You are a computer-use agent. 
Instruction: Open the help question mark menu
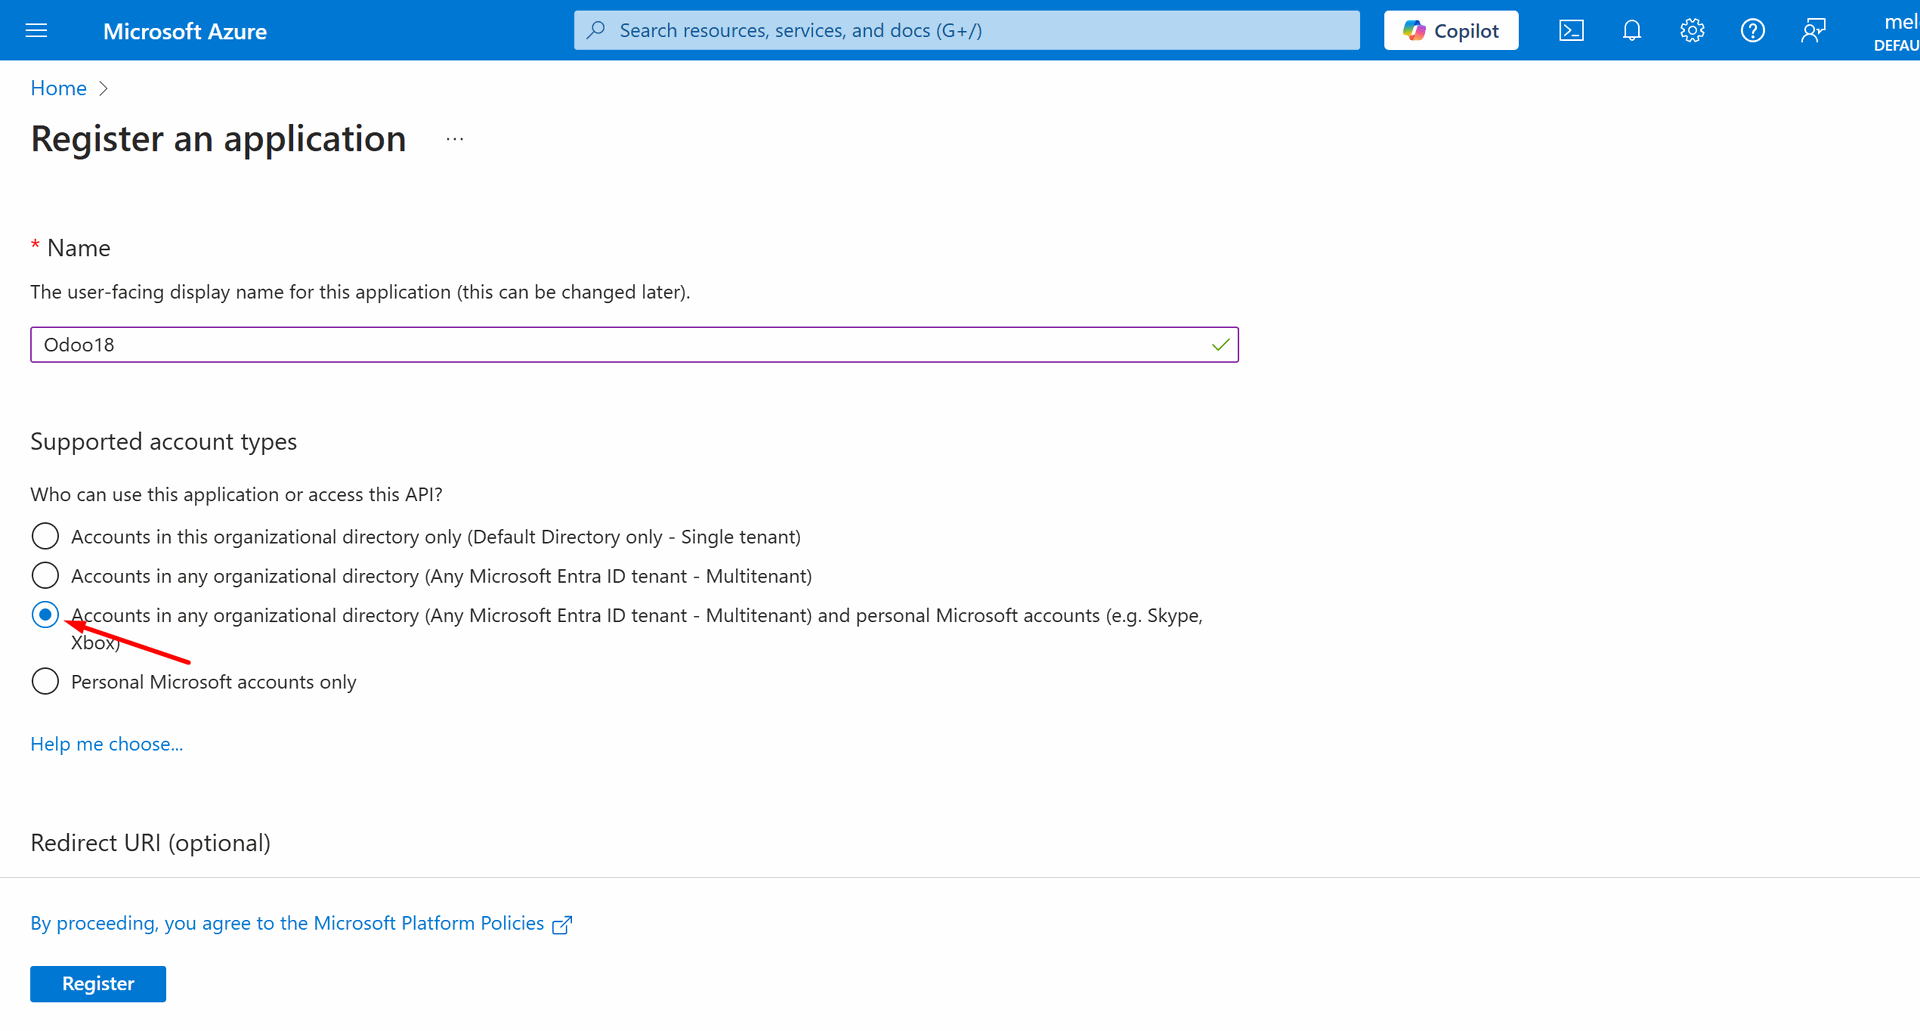pos(1752,30)
